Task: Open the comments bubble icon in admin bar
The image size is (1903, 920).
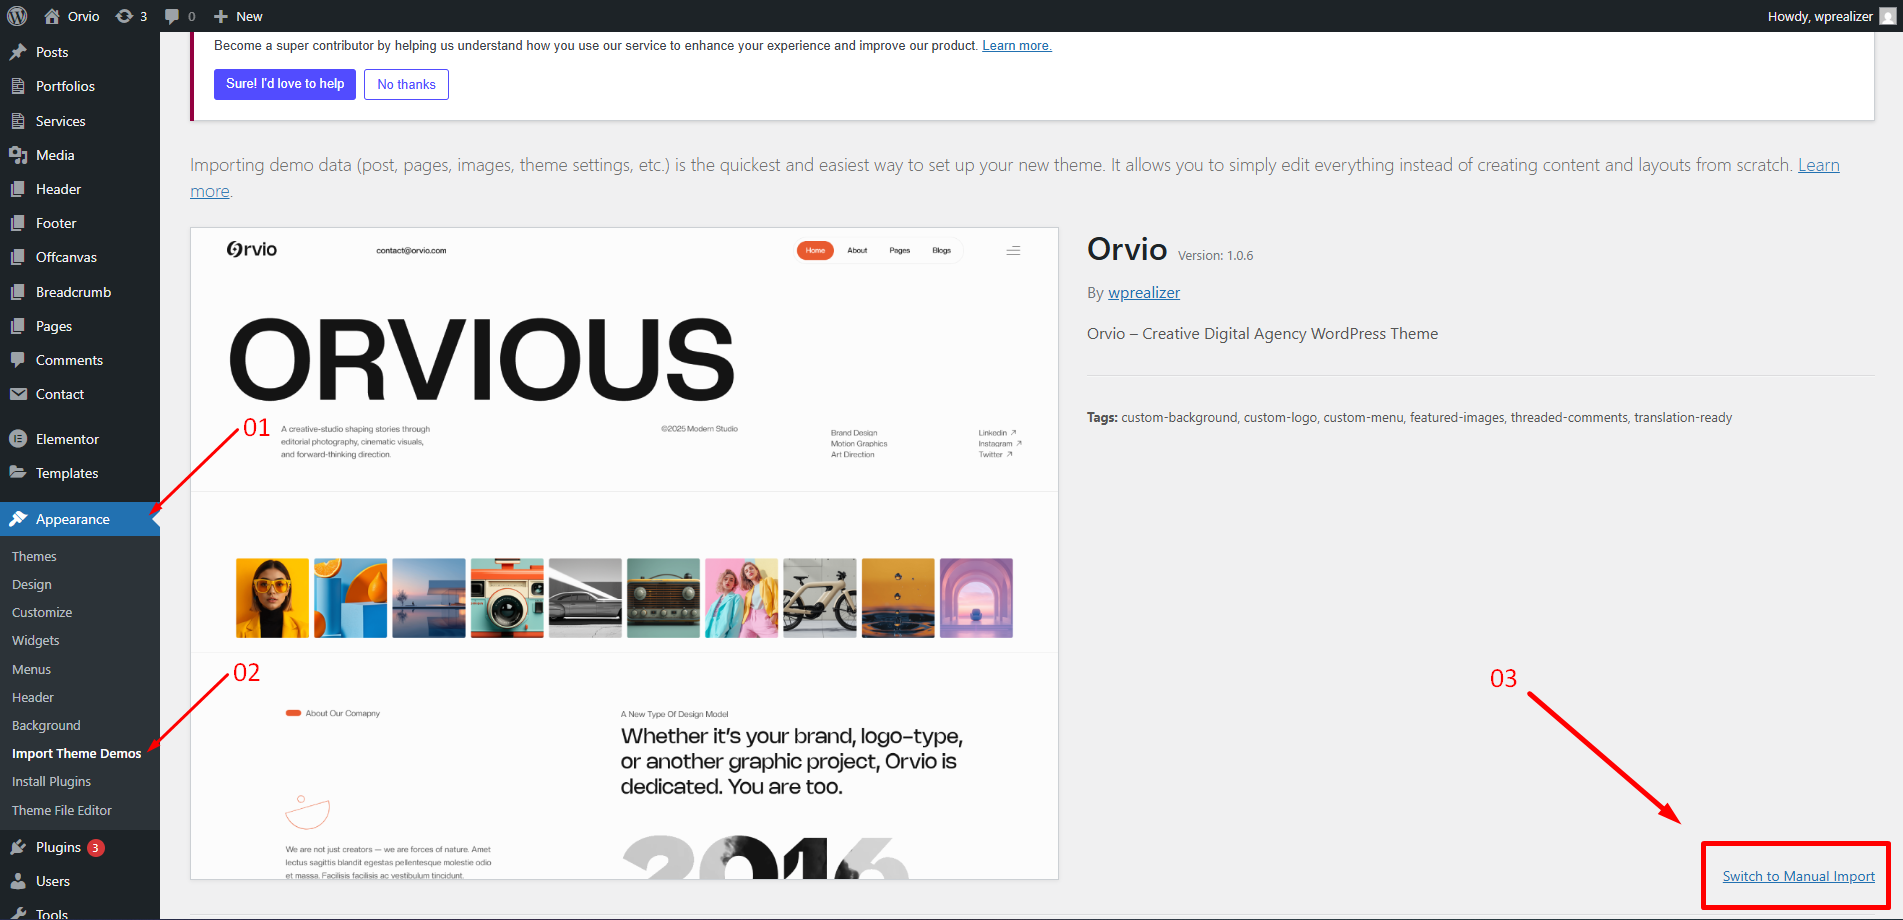Action: click(172, 16)
